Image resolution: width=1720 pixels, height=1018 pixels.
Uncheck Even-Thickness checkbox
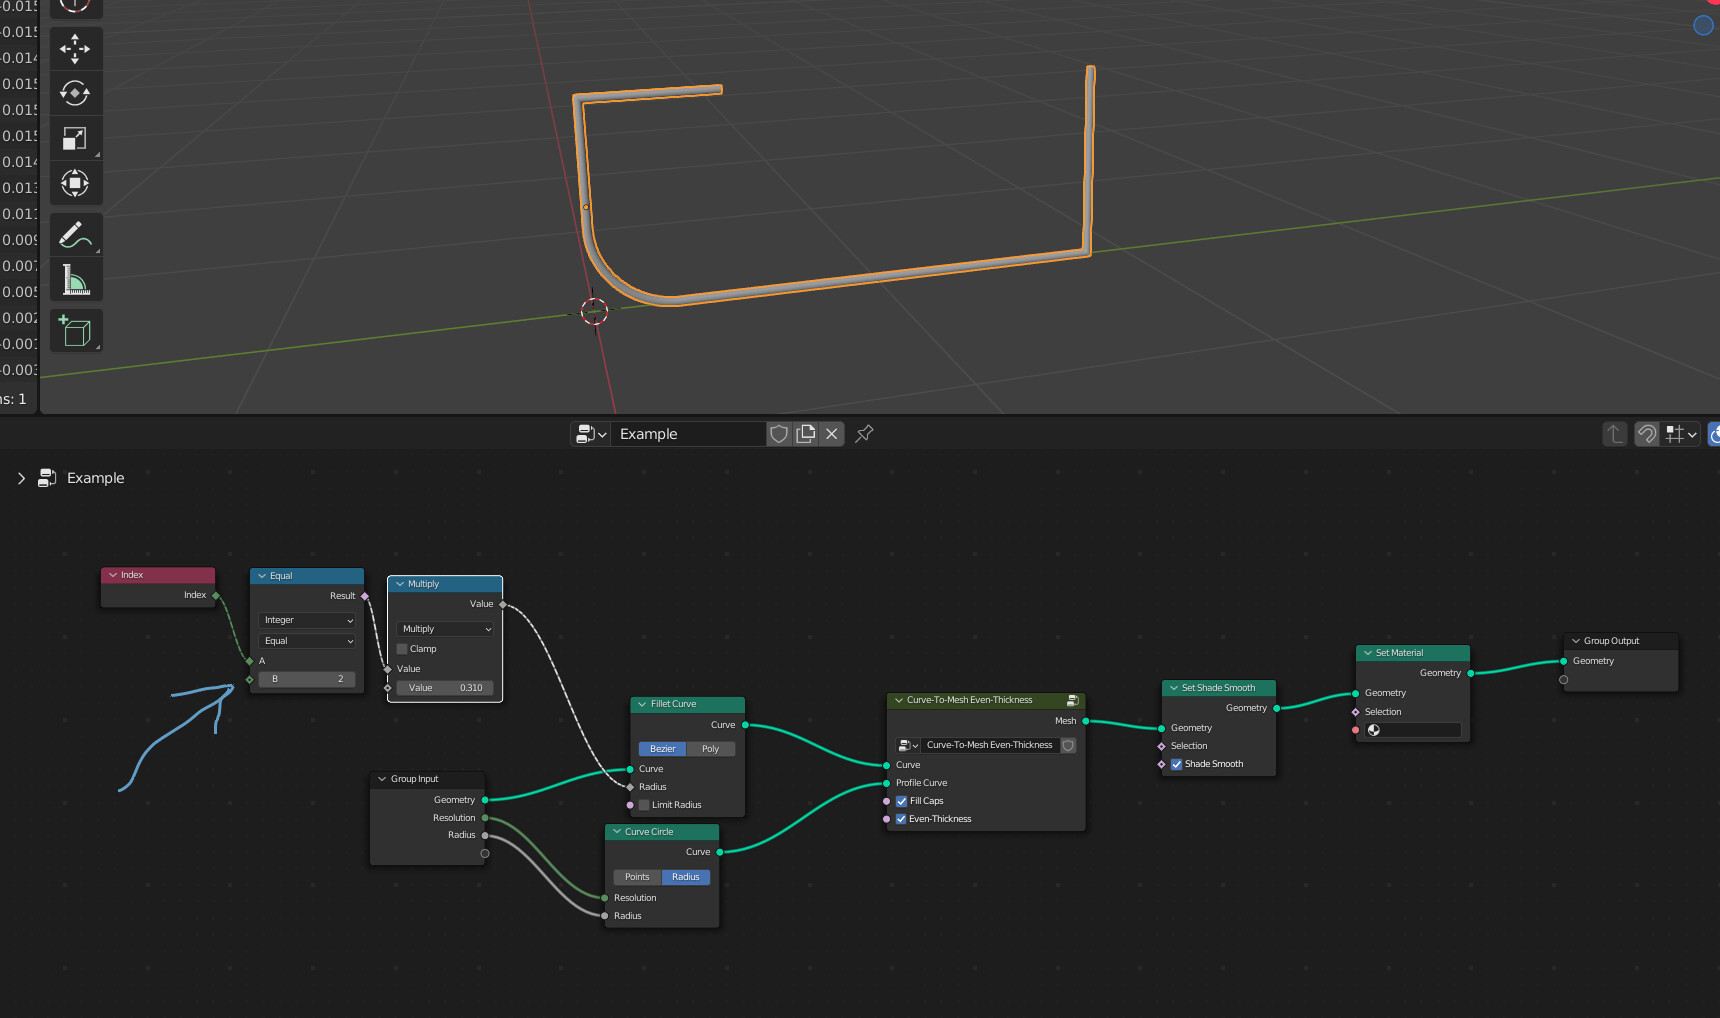pos(901,819)
